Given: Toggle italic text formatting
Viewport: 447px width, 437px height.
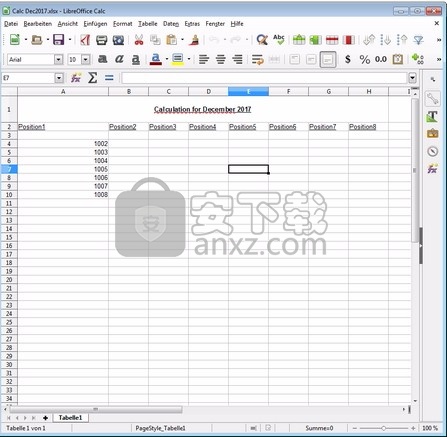Looking at the screenshot, I should tap(119, 59).
